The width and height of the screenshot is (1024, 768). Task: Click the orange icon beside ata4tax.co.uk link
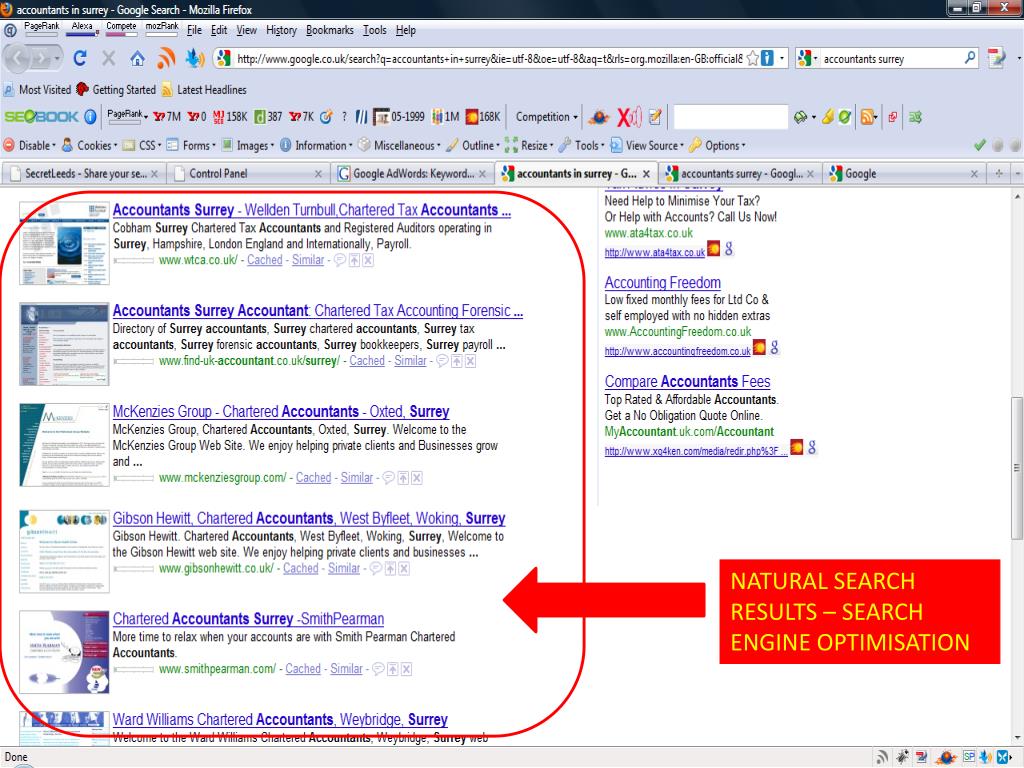714,249
